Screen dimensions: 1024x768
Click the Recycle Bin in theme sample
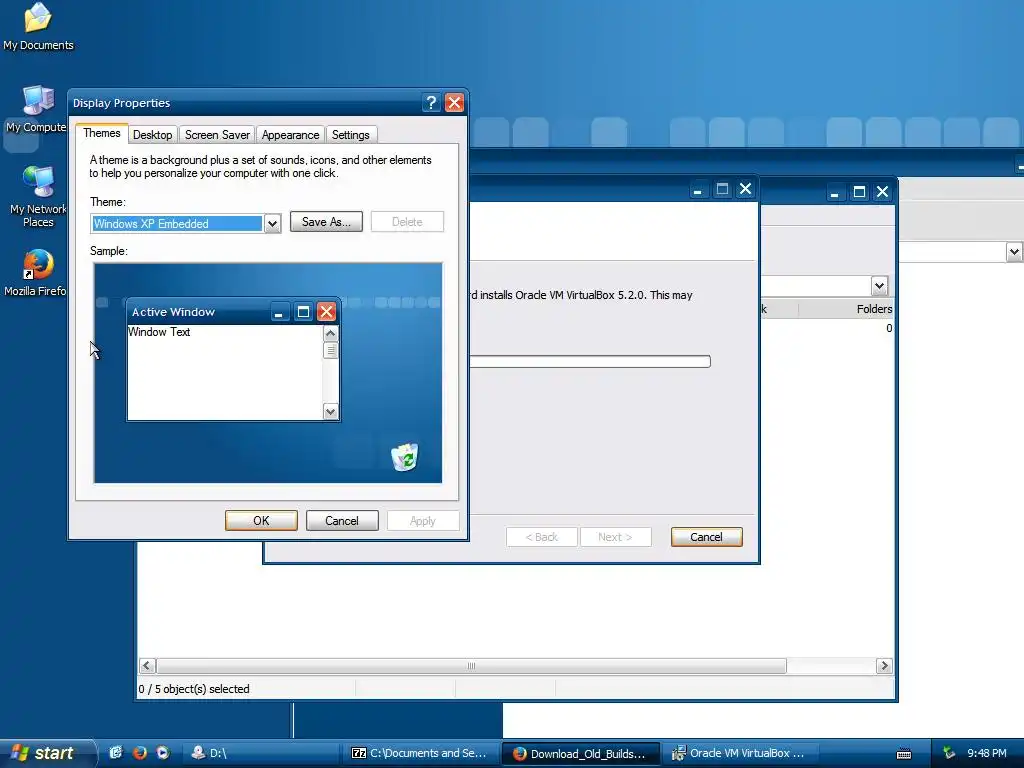[x=404, y=456]
